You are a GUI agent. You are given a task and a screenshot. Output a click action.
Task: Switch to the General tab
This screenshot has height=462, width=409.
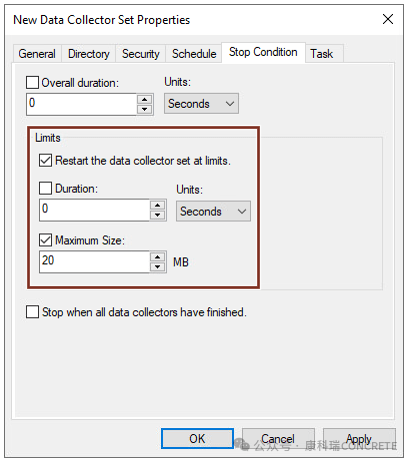(37, 54)
